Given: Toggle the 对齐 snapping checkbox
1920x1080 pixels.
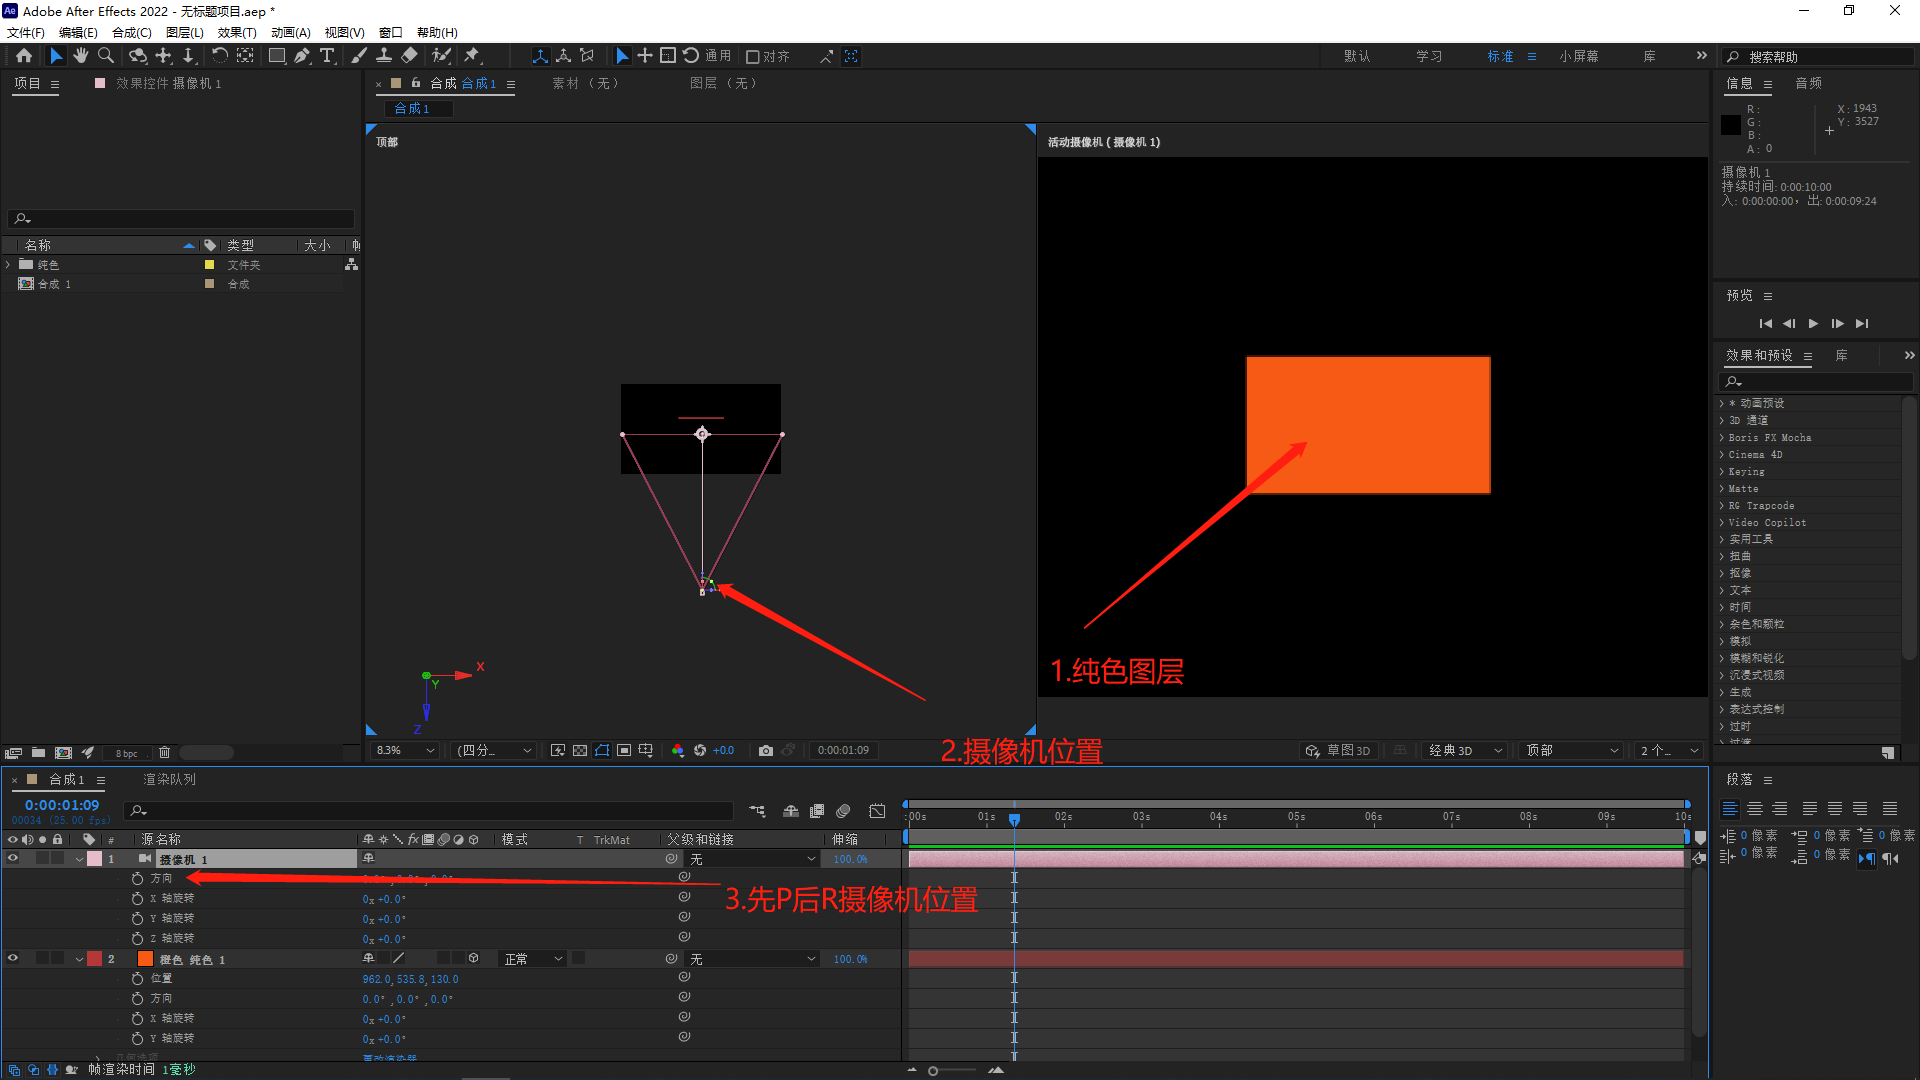Looking at the screenshot, I should tap(754, 57).
